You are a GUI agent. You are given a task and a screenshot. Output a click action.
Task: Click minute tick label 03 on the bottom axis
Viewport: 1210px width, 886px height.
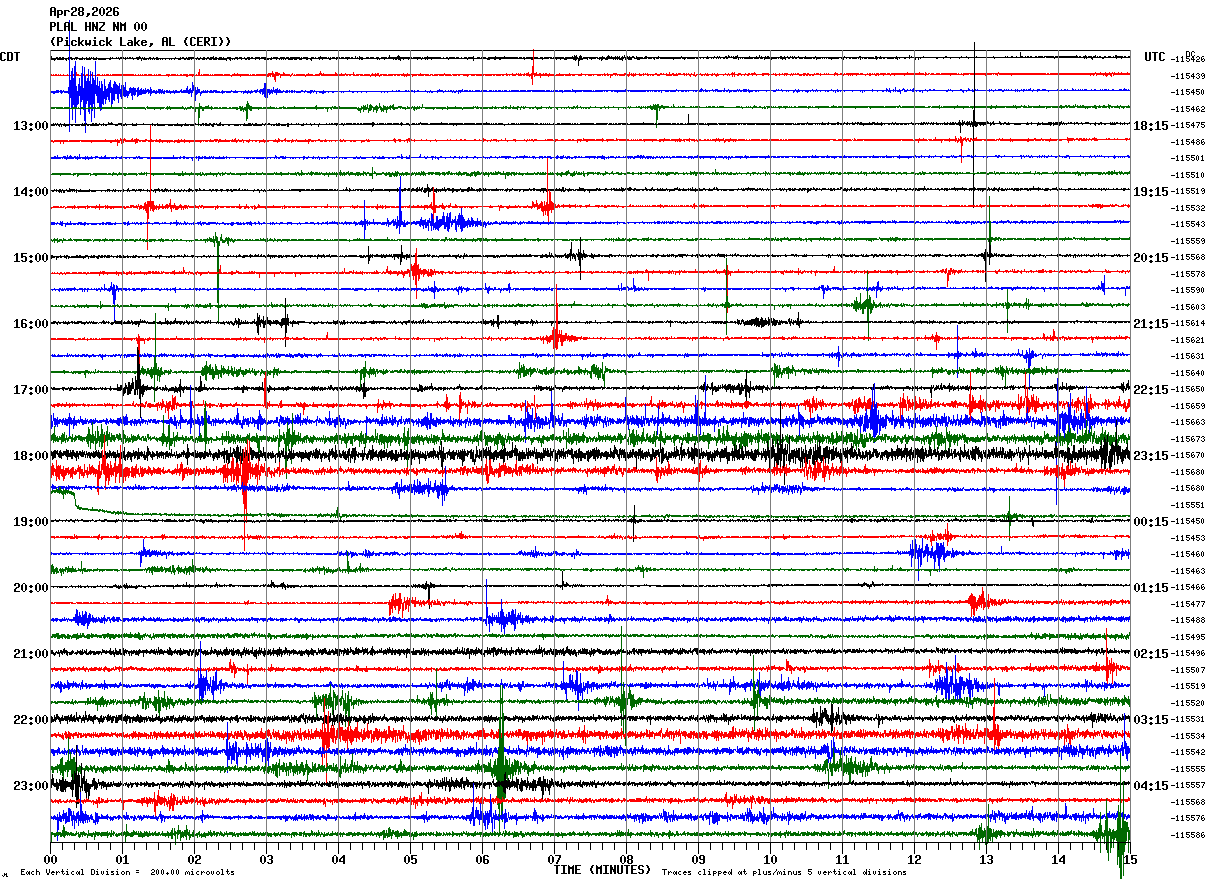click(266, 860)
